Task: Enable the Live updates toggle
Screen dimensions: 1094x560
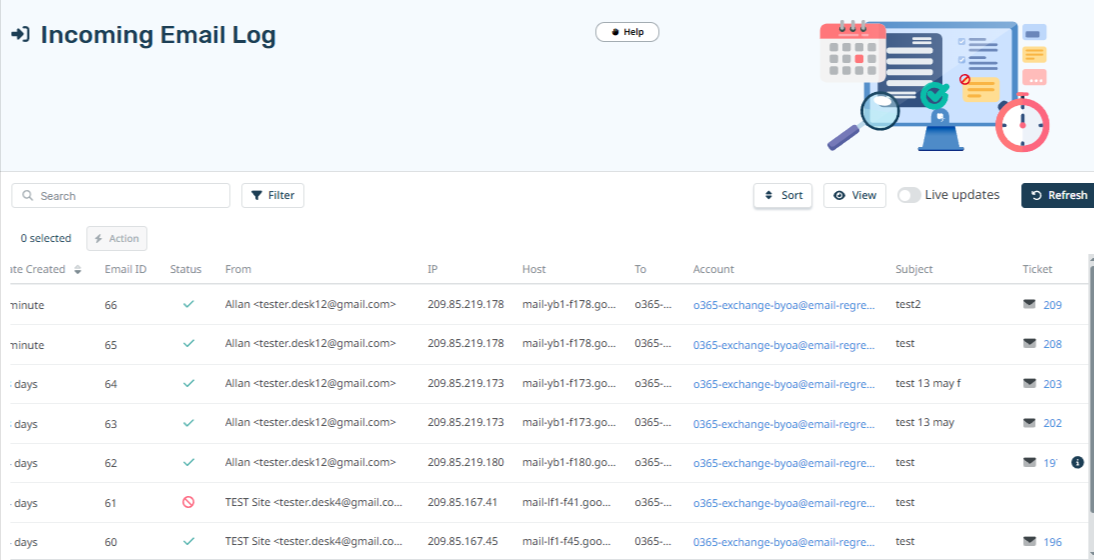Action: point(909,195)
